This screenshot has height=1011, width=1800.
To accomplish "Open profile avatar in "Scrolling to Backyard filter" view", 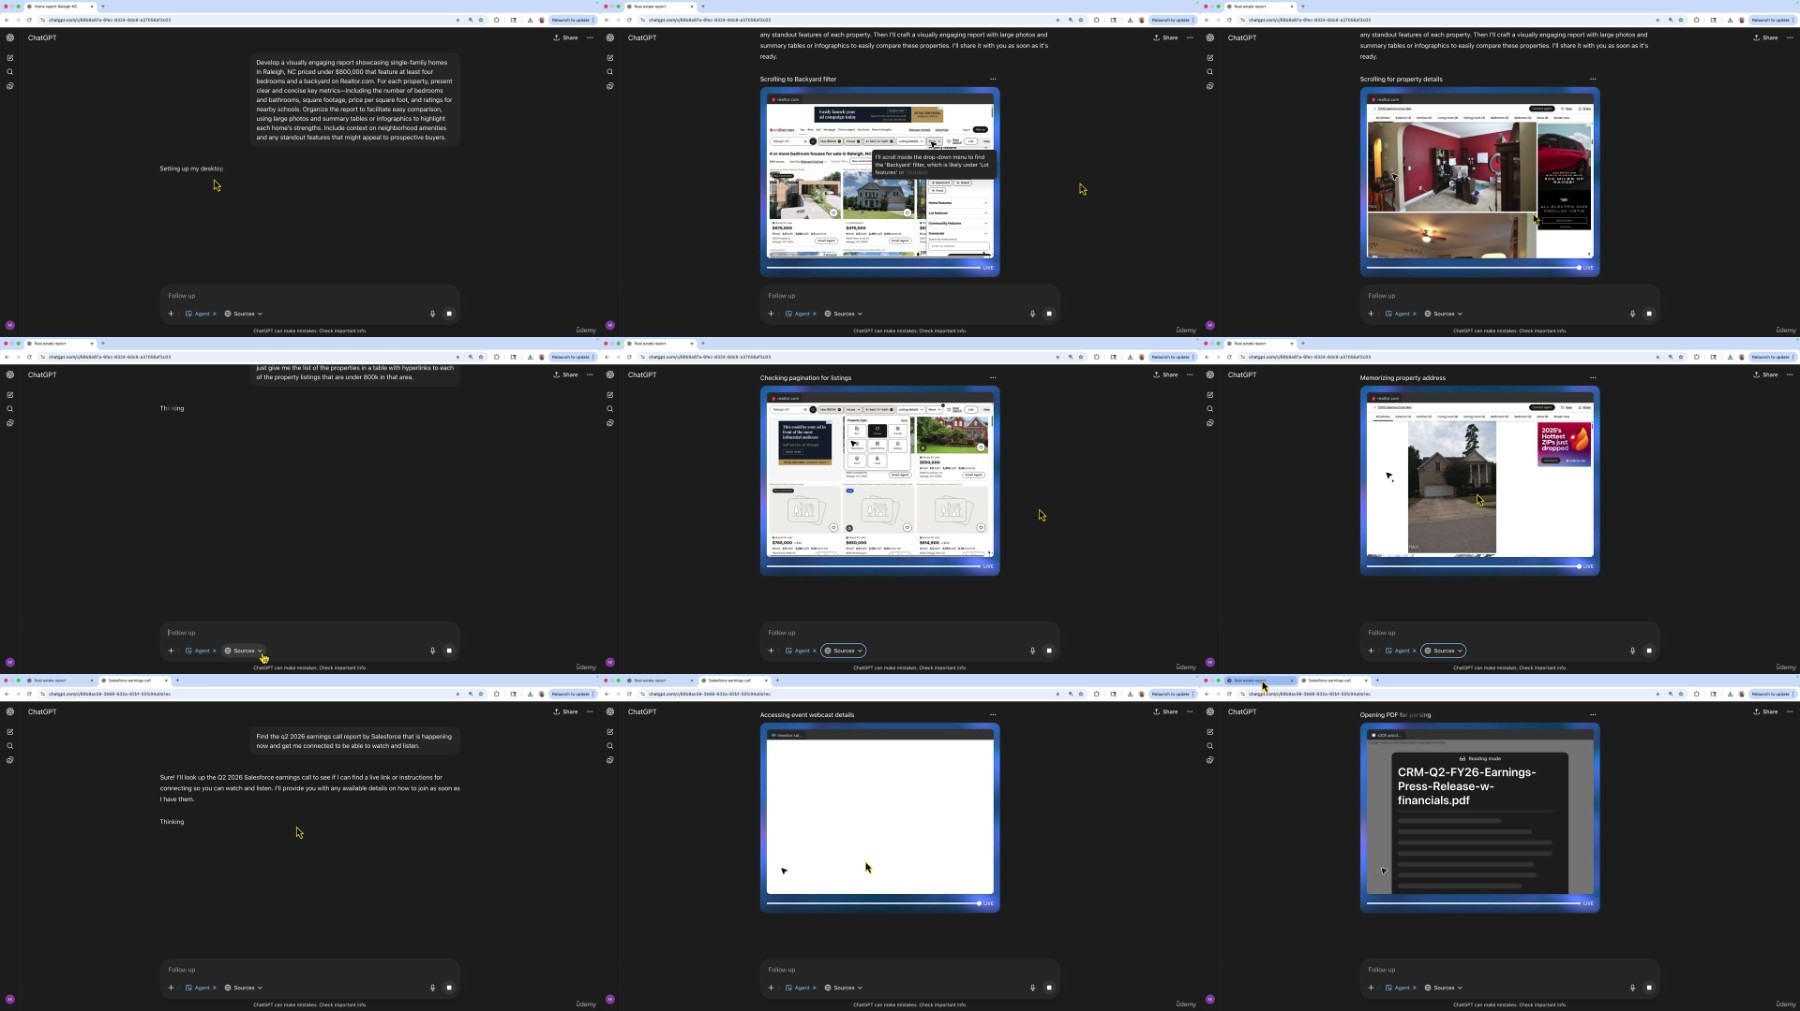I will [610, 325].
